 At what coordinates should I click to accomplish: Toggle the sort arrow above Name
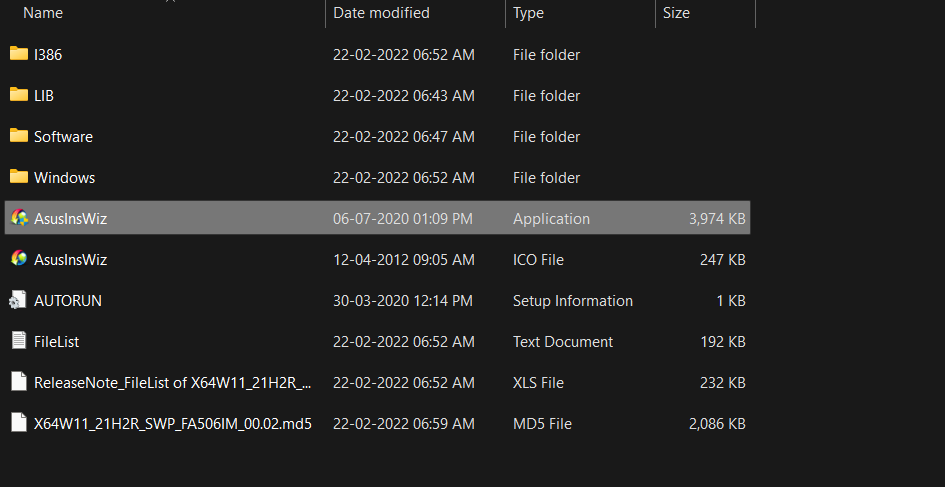pos(171,1)
